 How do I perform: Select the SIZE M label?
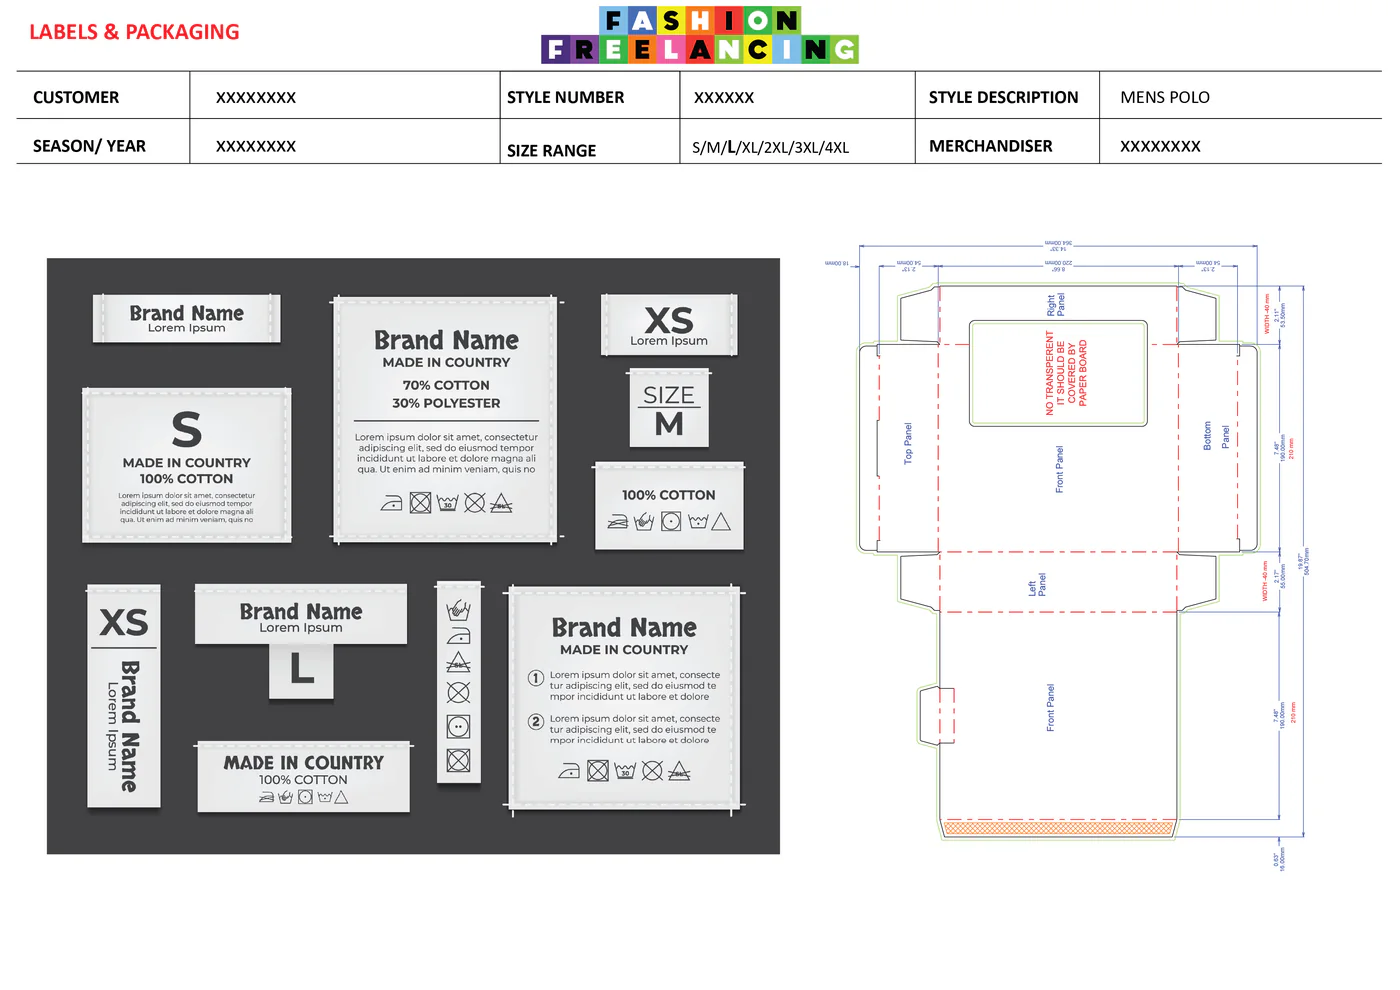pos(669,409)
